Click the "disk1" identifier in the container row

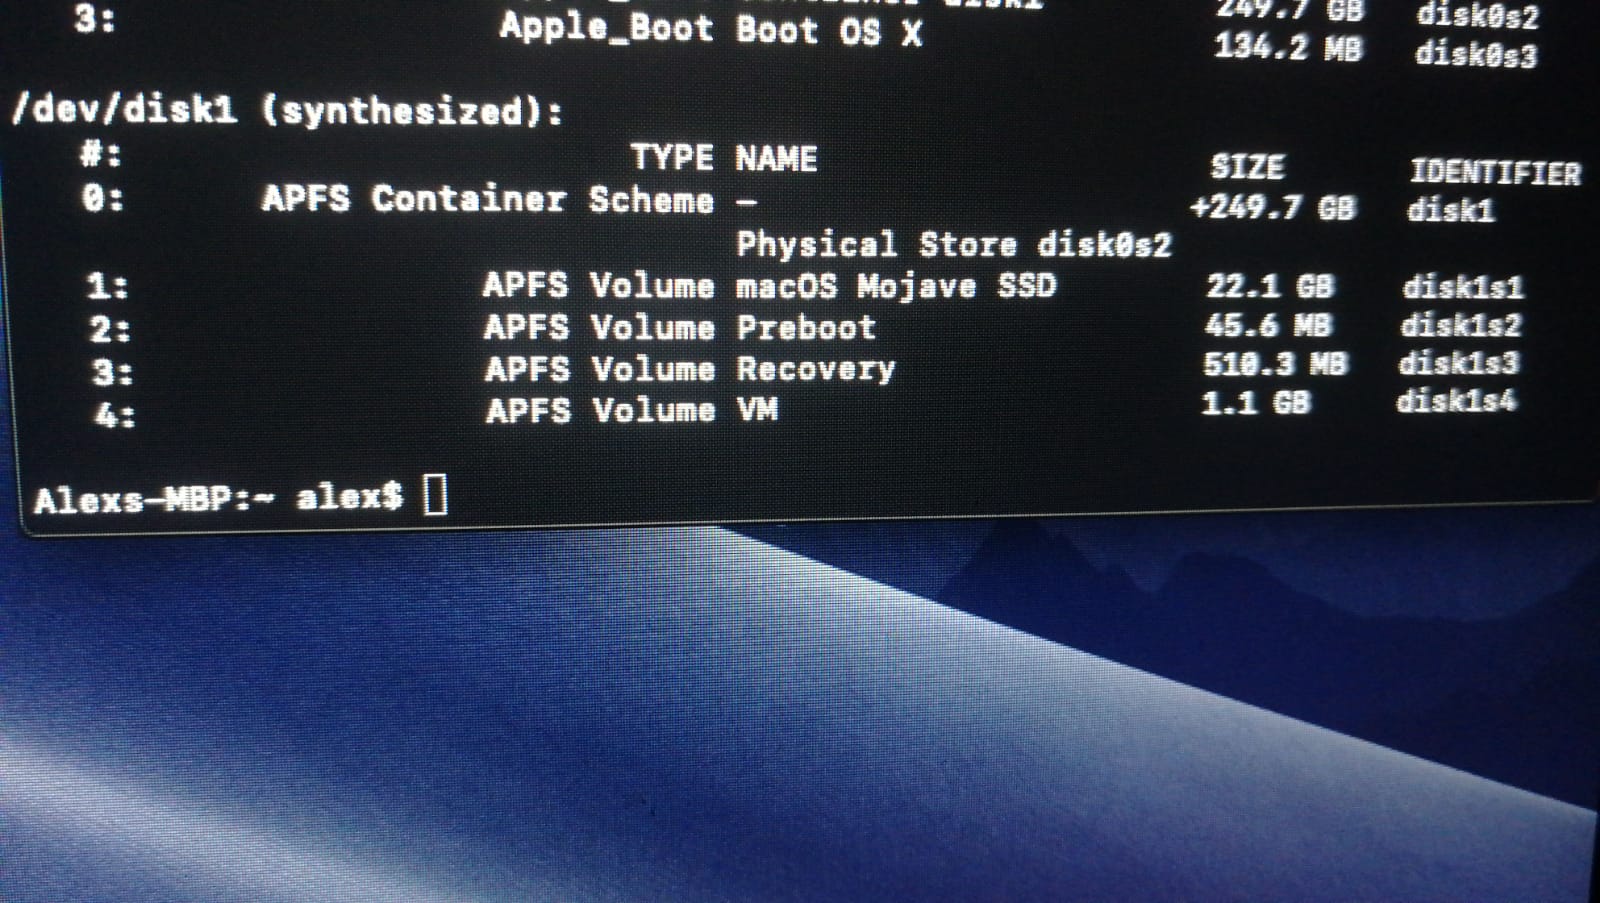(1451, 210)
